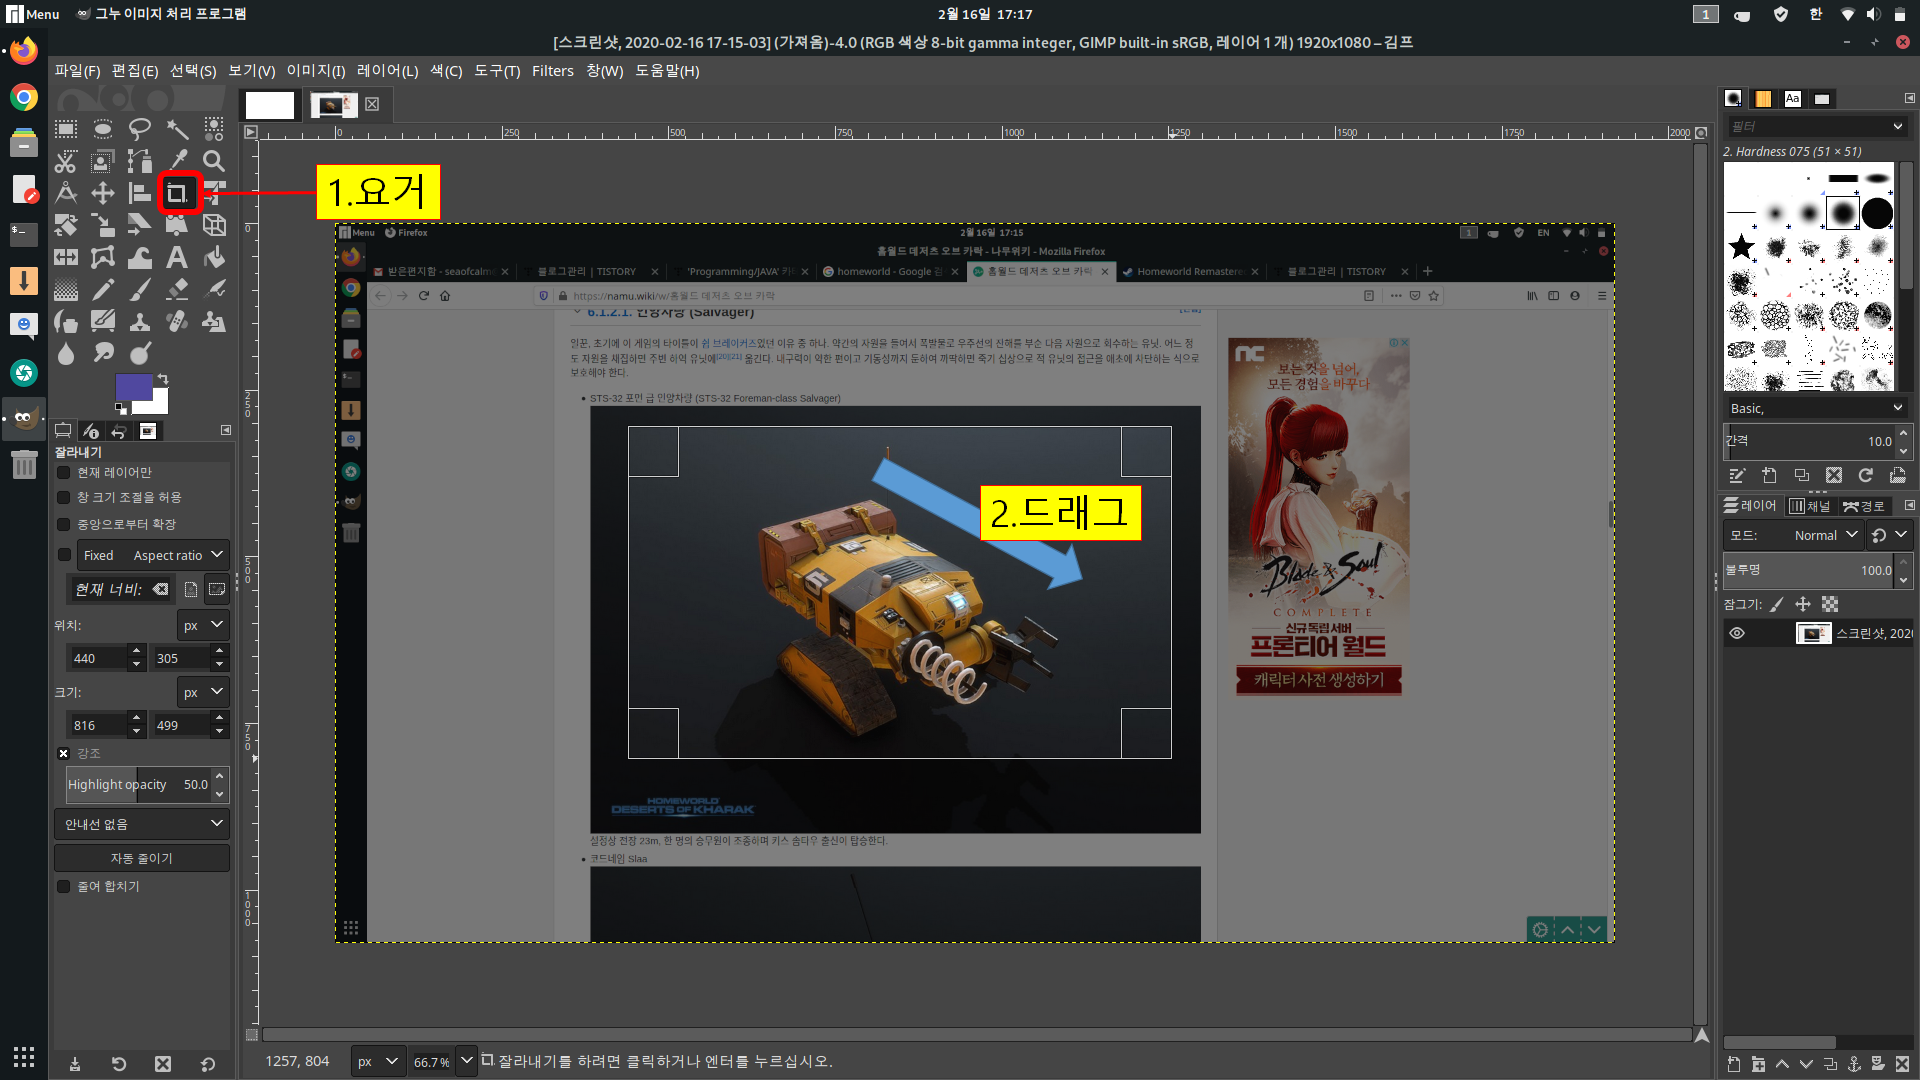The height and width of the screenshot is (1080, 1920).
Task: Open the 위치 px unit dropdown
Action: (x=203, y=625)
